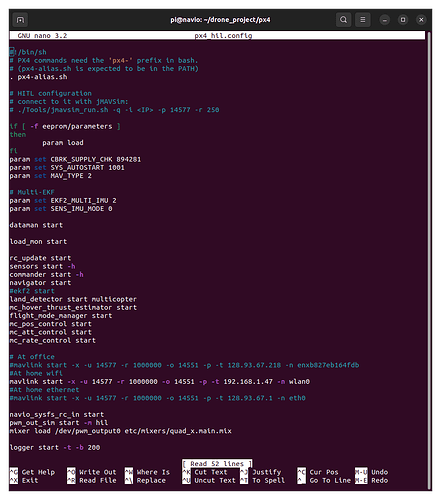
Task: Click the mavlink line with 192.168.1.47 wlan0
Action: coord(160,381)
